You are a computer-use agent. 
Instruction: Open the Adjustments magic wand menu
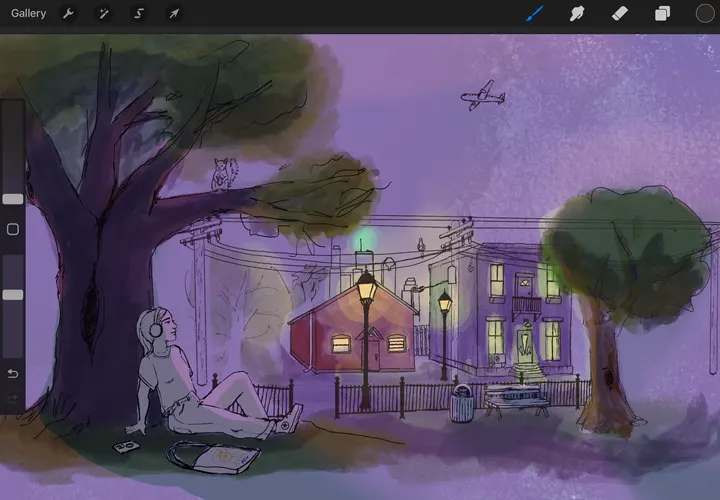(104, 14)
